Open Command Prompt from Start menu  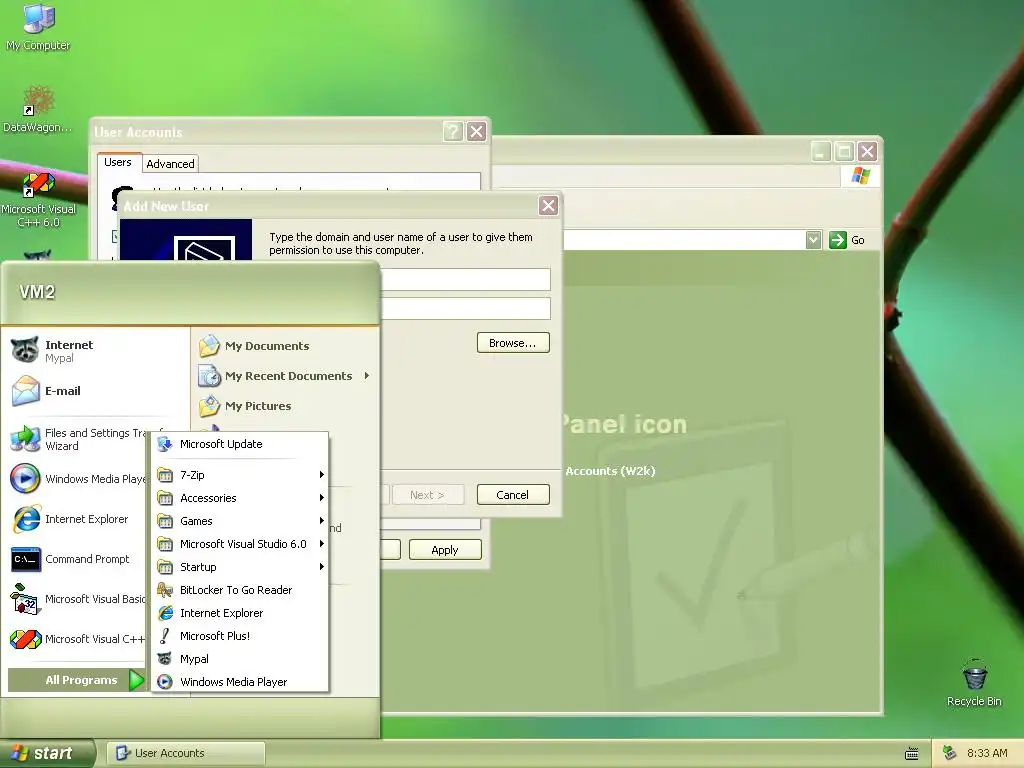tap(77, 559)
